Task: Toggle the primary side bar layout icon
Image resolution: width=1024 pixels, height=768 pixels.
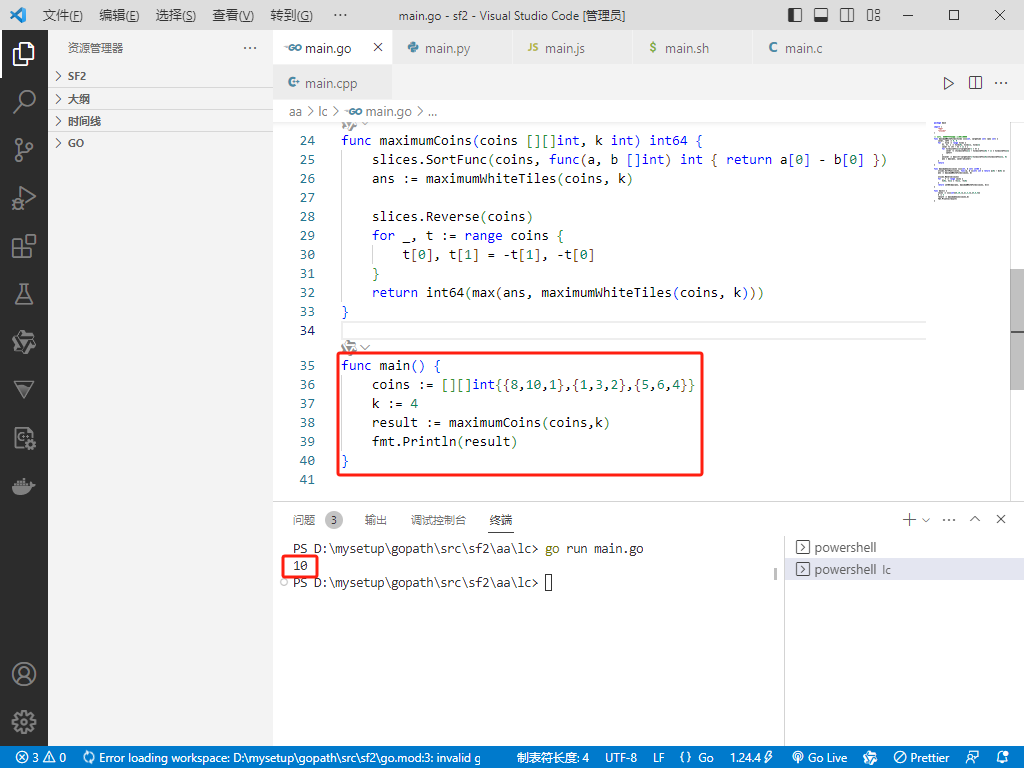Action: point(795,15)
